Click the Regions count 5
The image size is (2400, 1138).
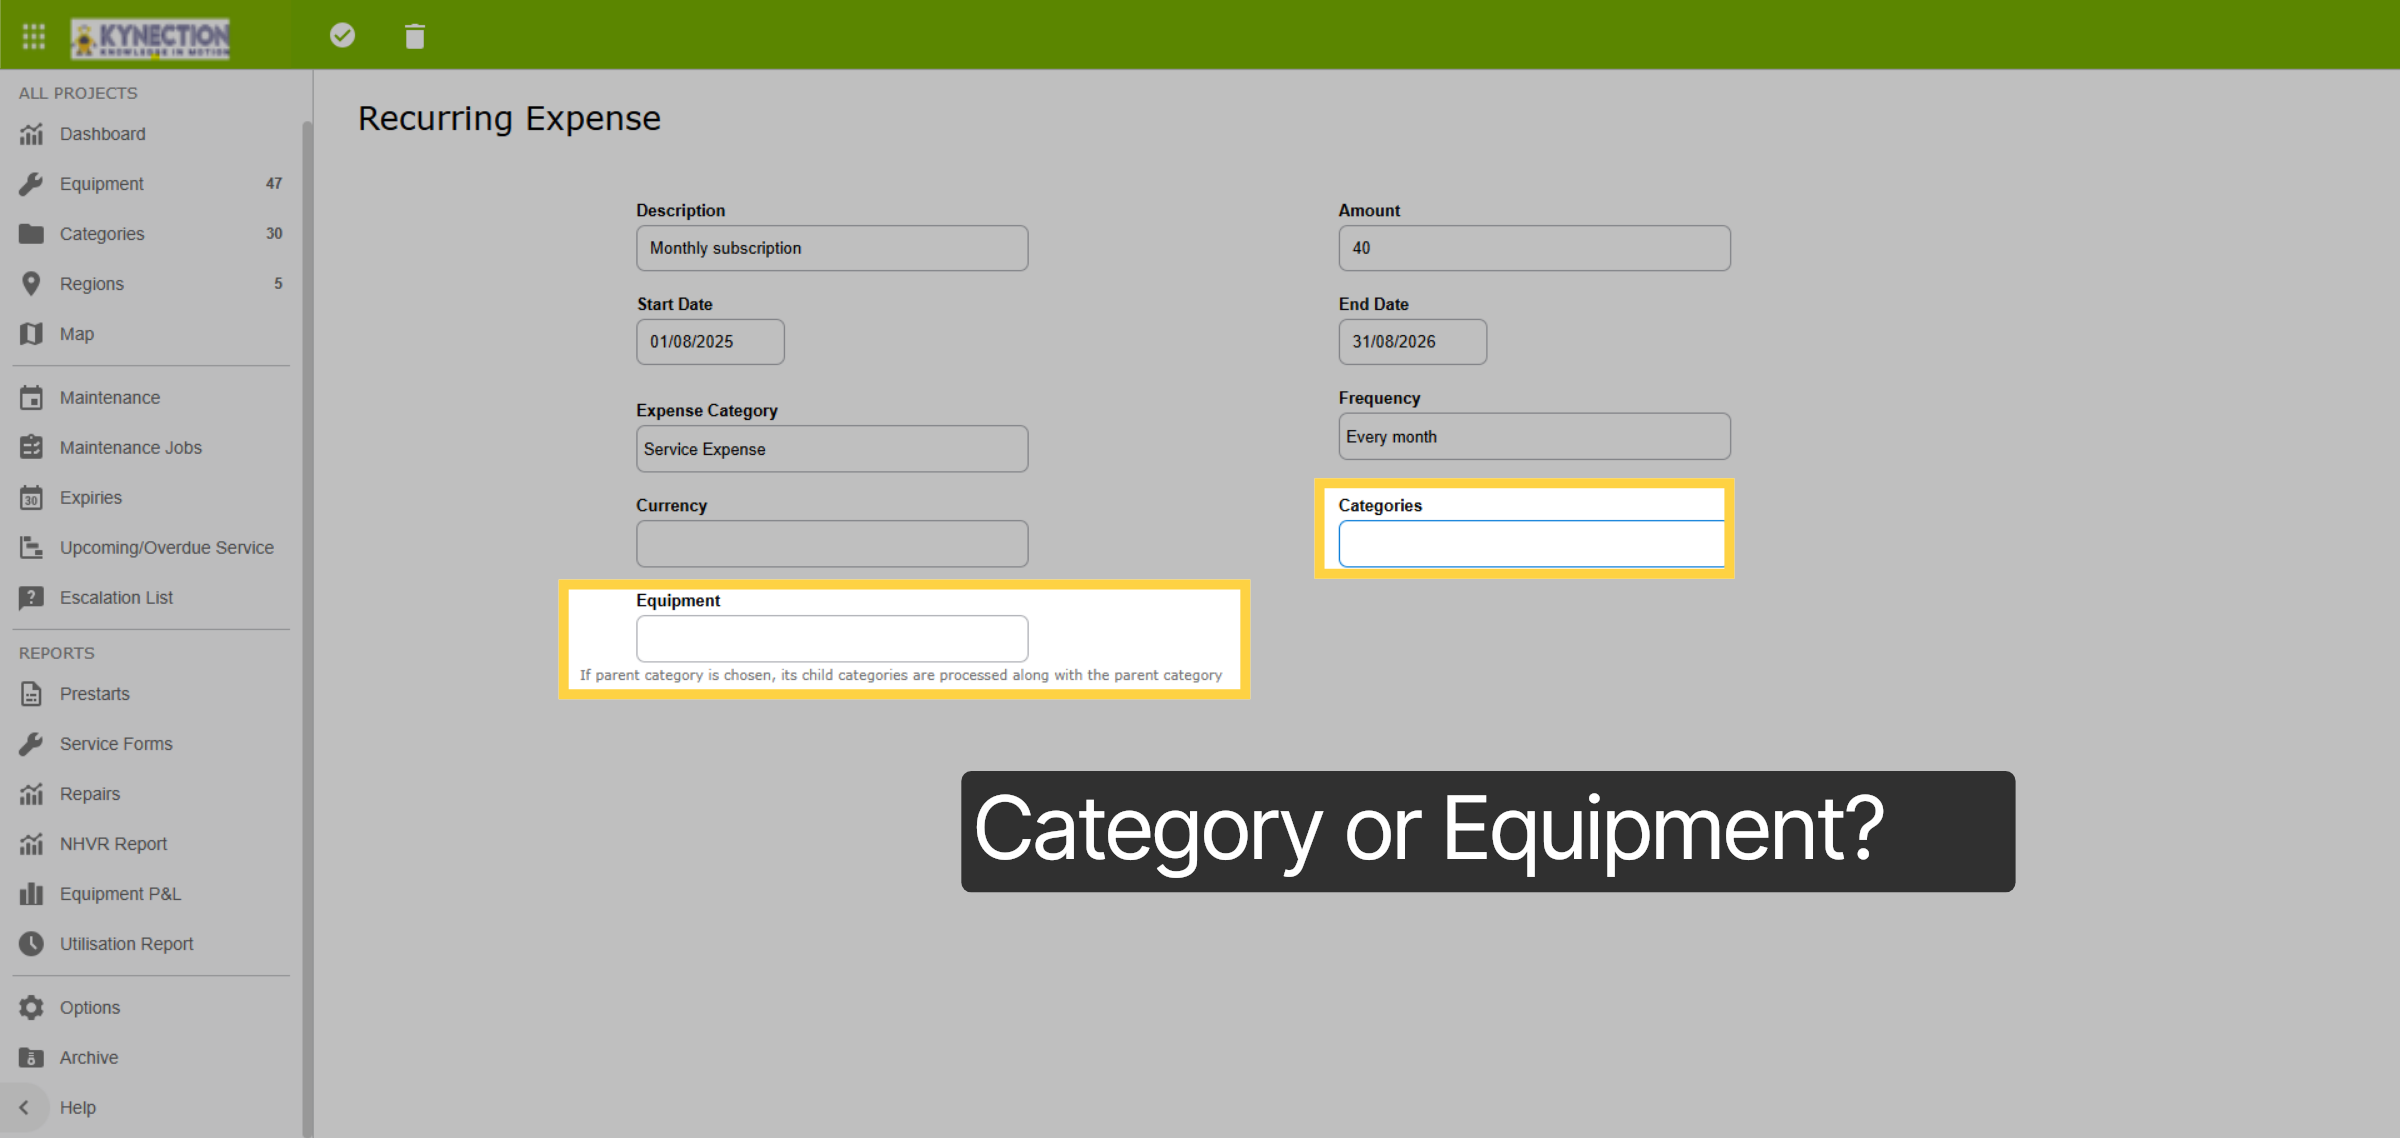coord(278,284)
